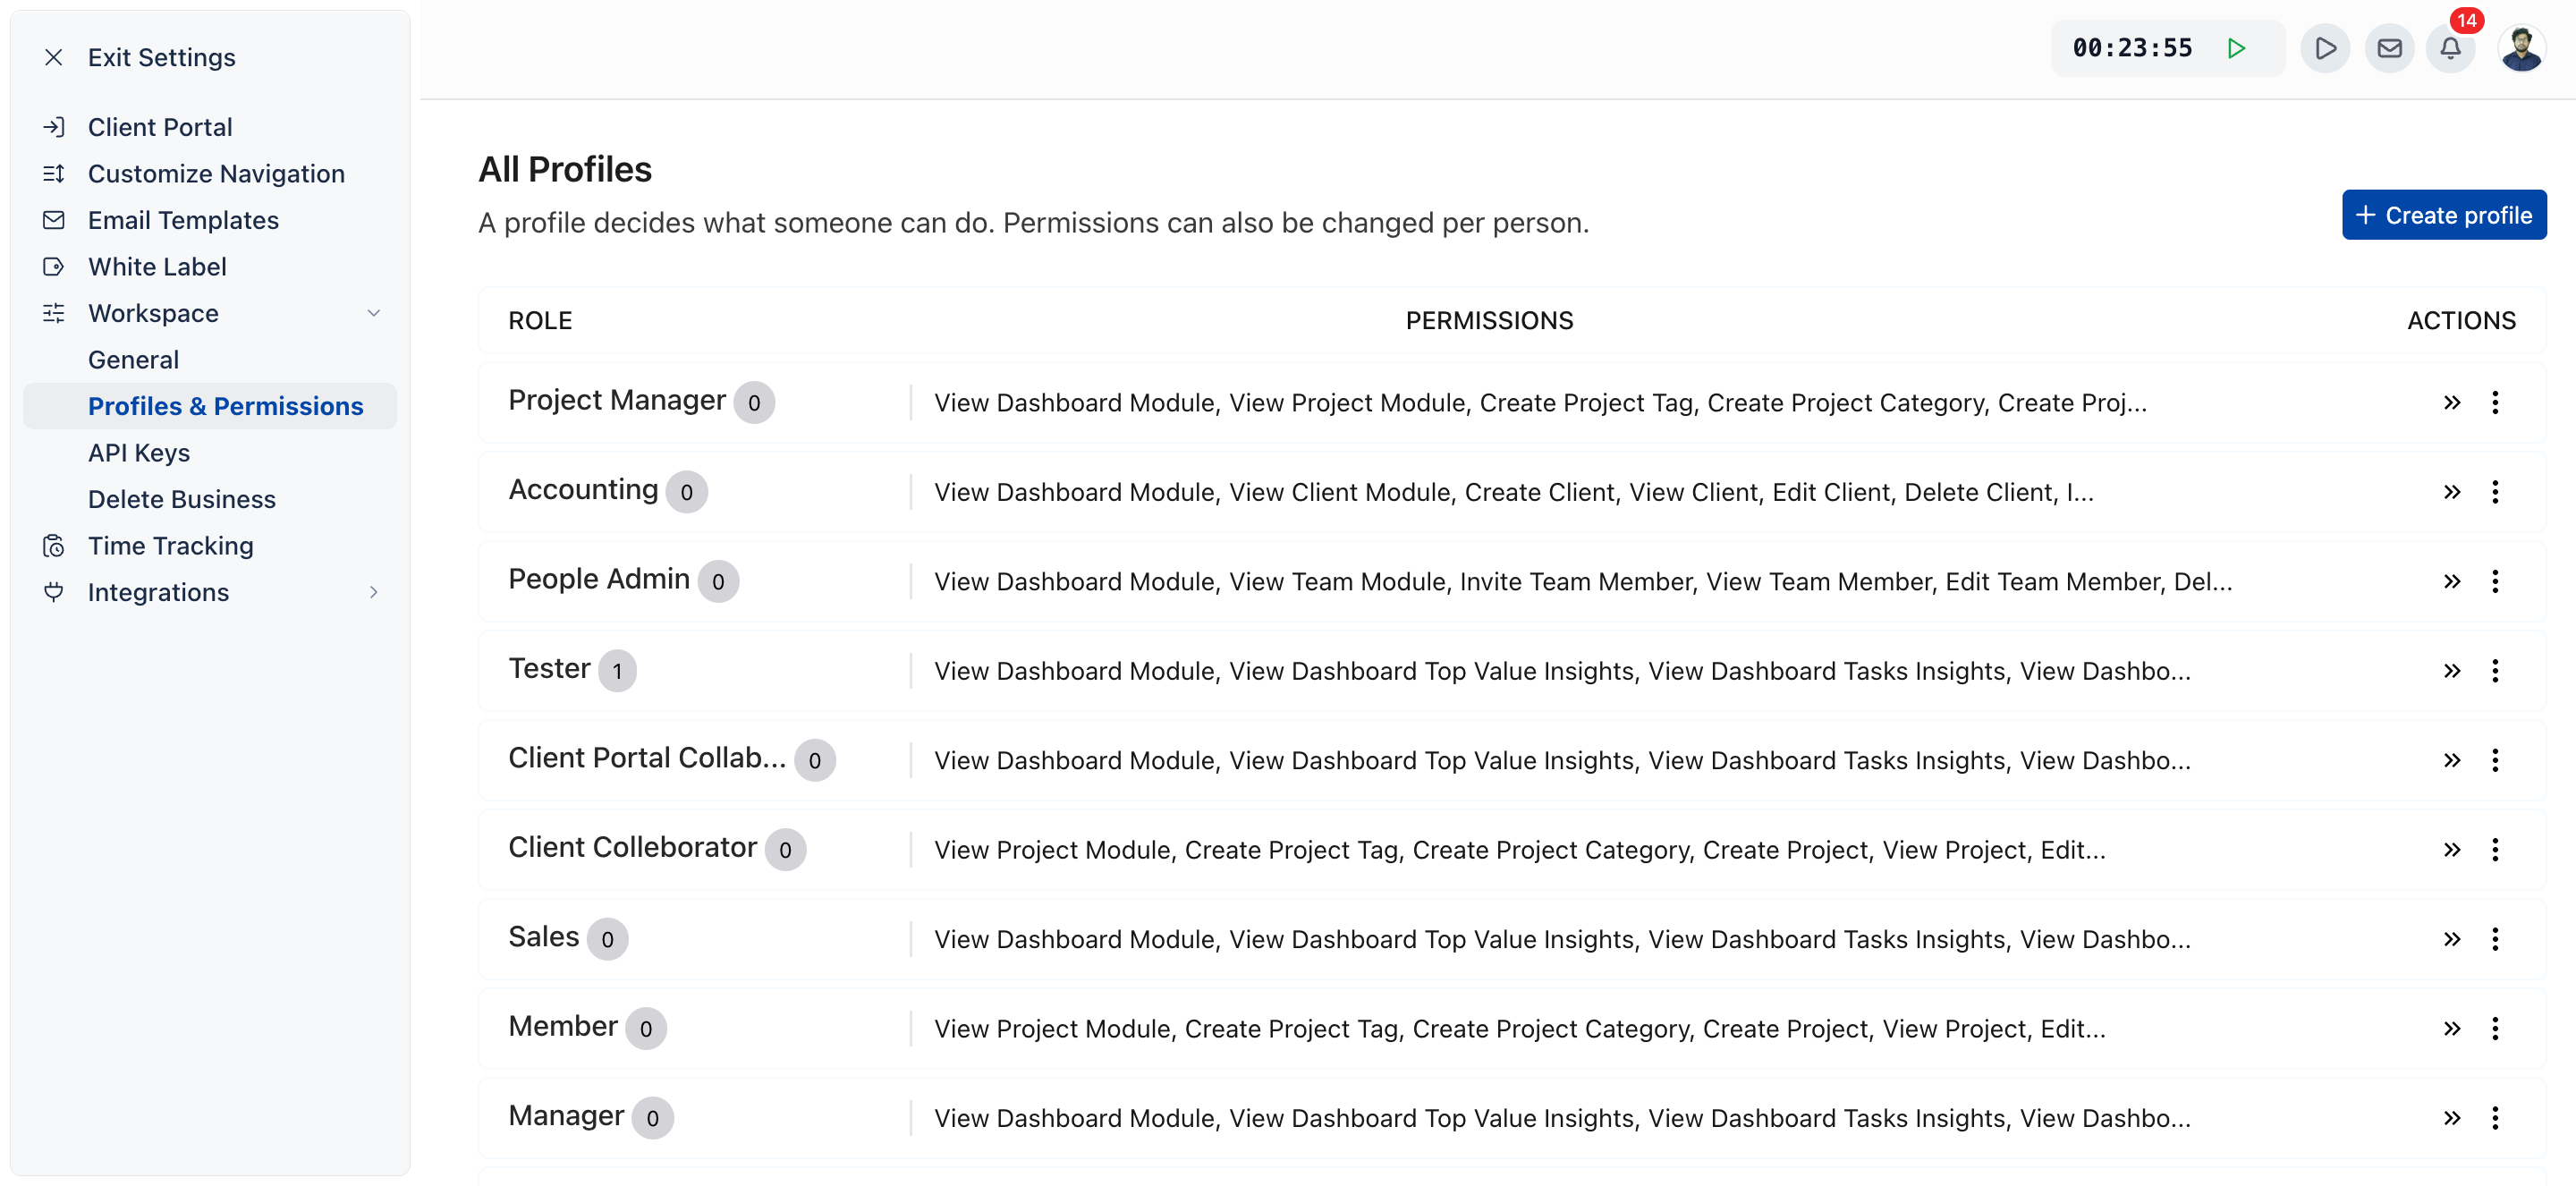The image size is (2576, 1186).
Task: Select the Tester role name
Action: 549,668
